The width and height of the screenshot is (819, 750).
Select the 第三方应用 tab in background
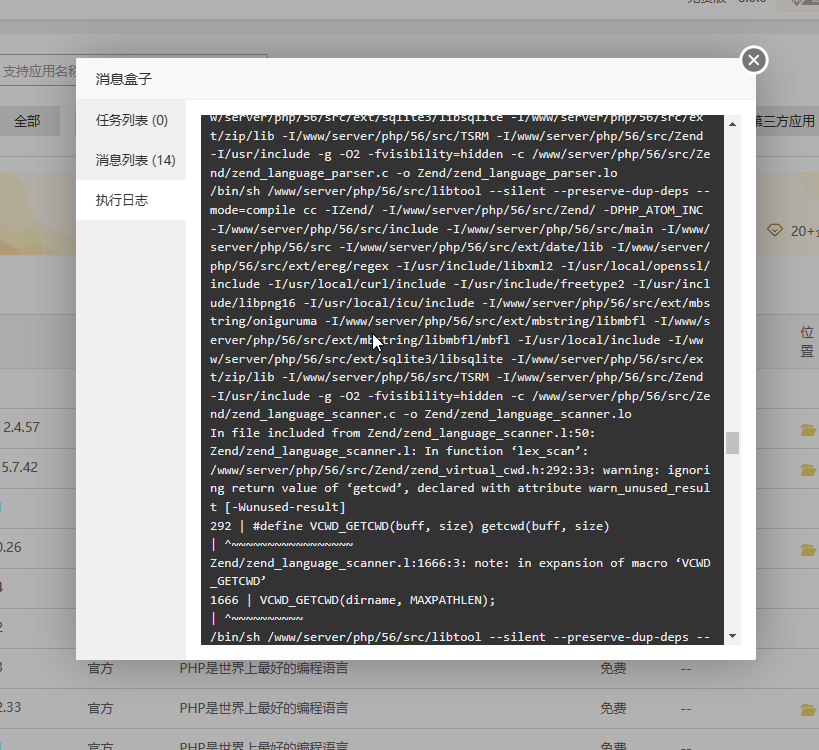[785, 121]
